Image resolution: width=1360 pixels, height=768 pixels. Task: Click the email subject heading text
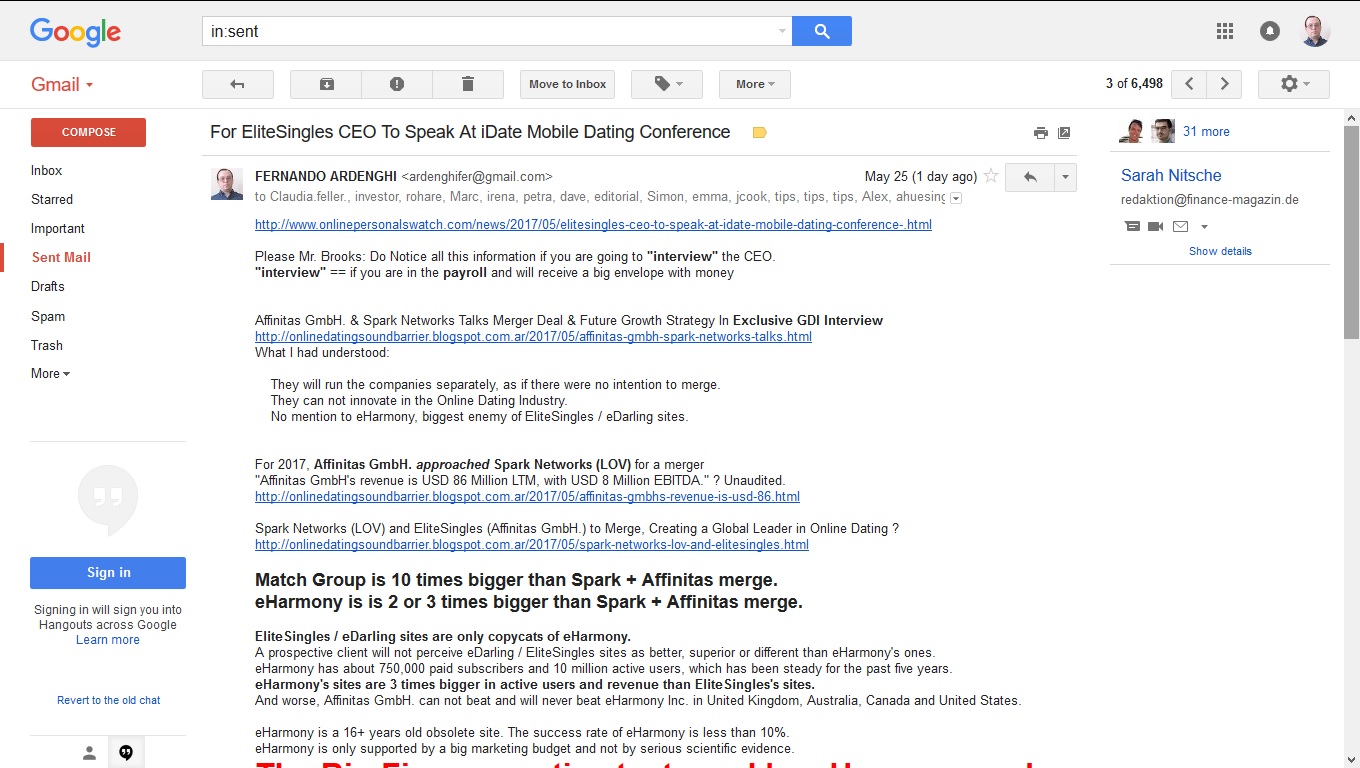470,132
